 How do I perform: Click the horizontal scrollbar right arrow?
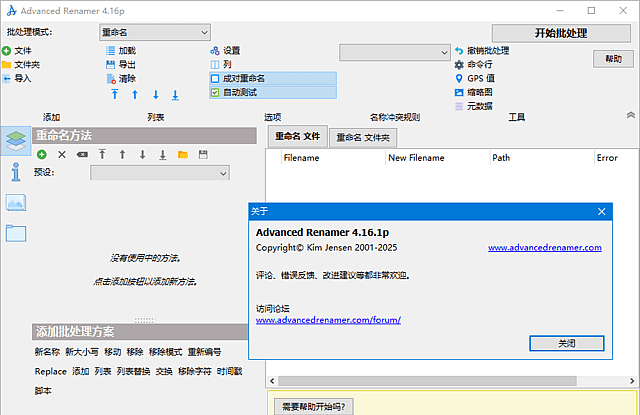pyautogui.click(x=632, y=381)
